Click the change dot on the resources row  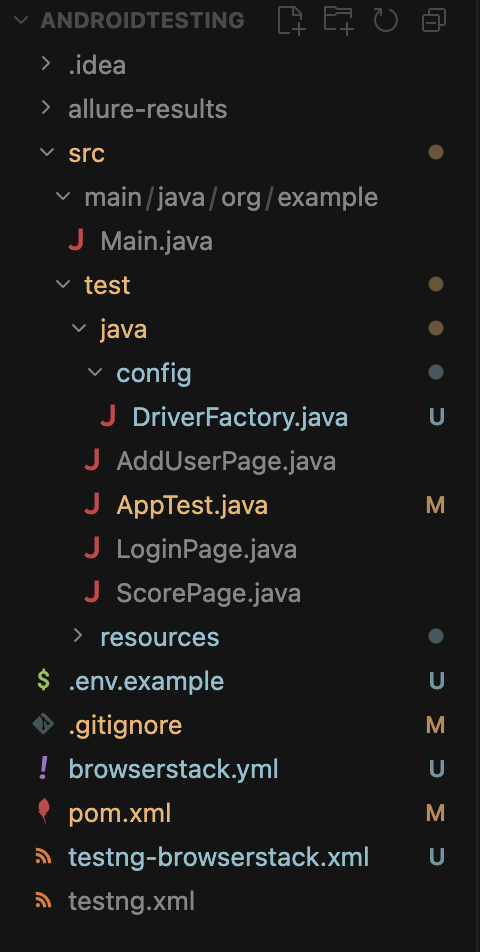pos(436,636)
